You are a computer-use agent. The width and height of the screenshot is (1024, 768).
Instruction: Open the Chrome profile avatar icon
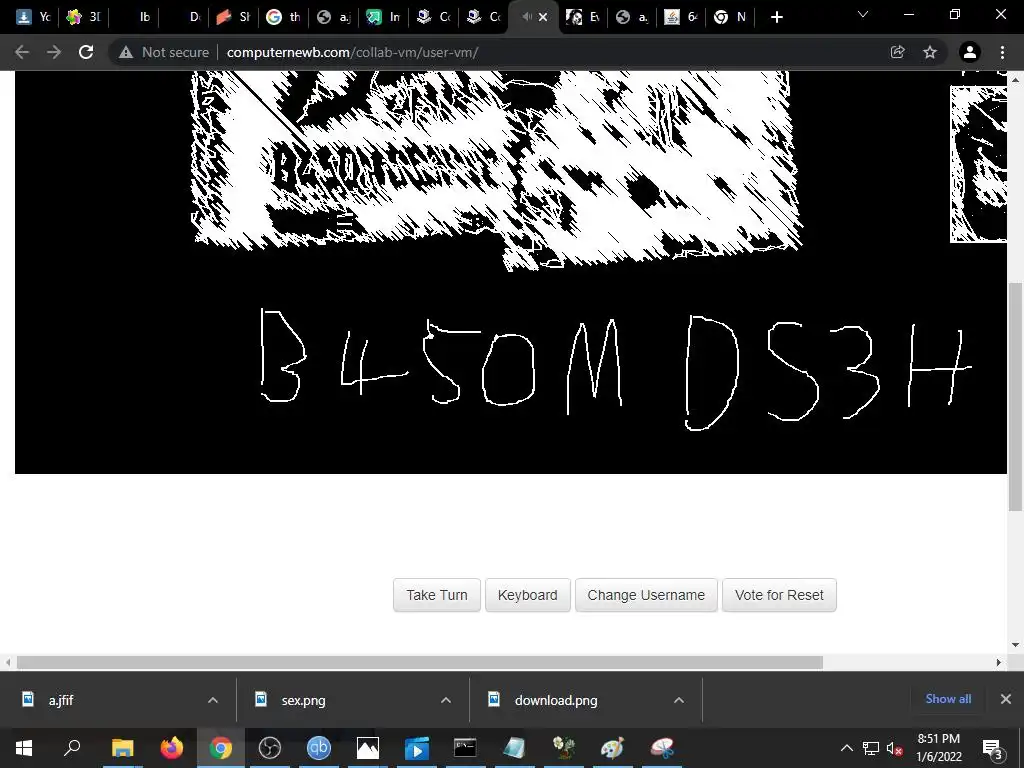970,52
